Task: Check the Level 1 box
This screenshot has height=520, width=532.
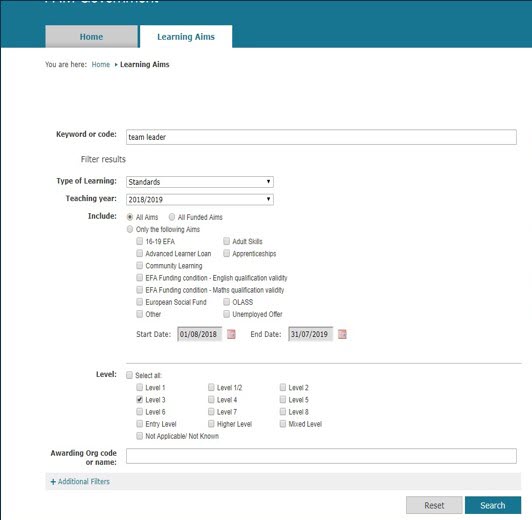Action: point(139,387)
